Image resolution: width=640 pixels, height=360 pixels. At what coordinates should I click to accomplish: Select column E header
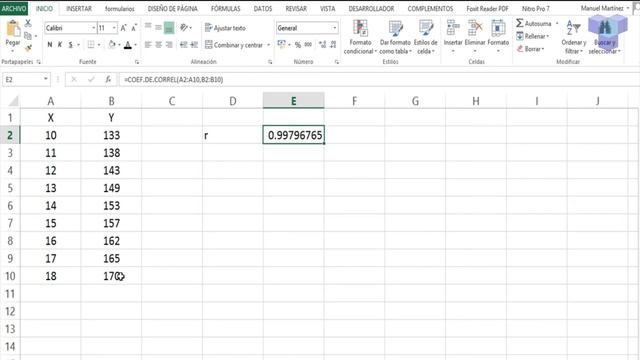point(293,101)
